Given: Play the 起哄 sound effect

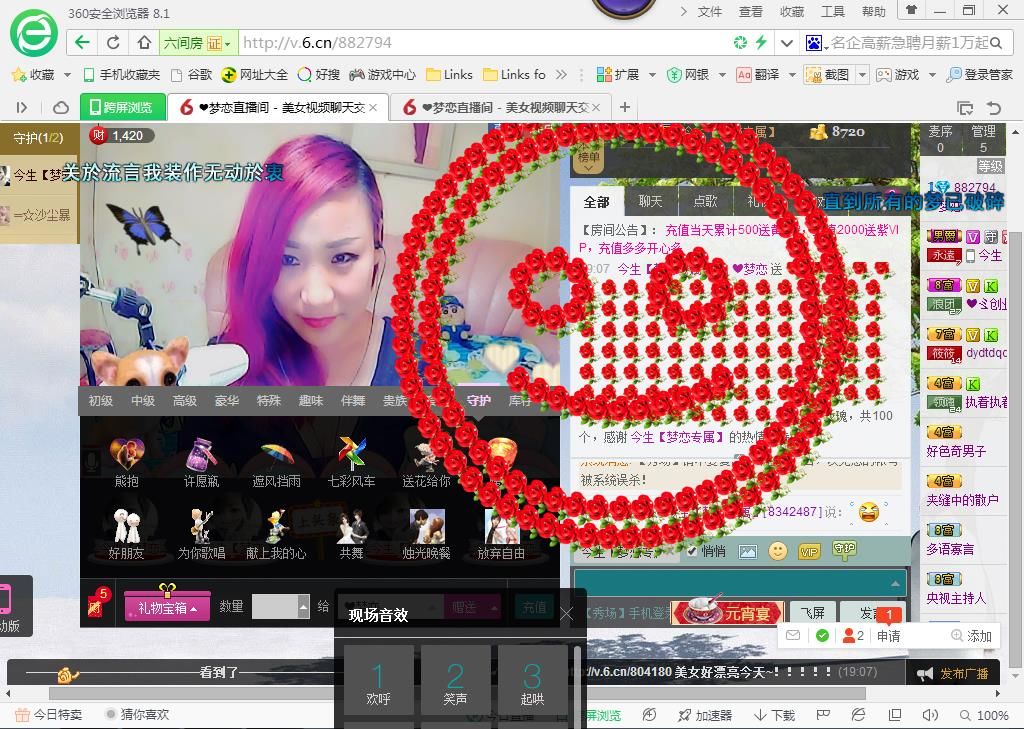Looking at the screenshot, I should [532, 680].
